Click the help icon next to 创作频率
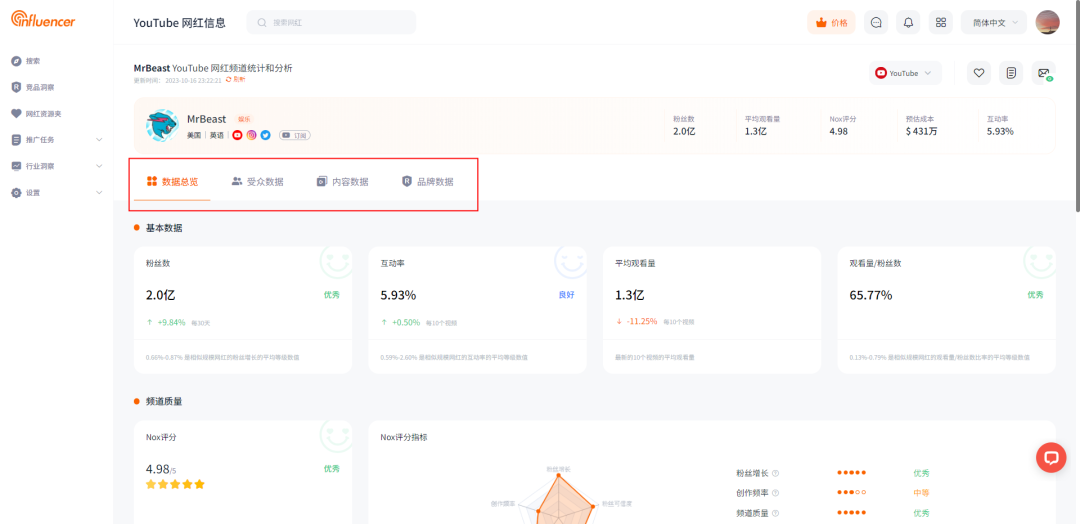This screenshot has height=524, width=1080. click(x=775, y=493)
